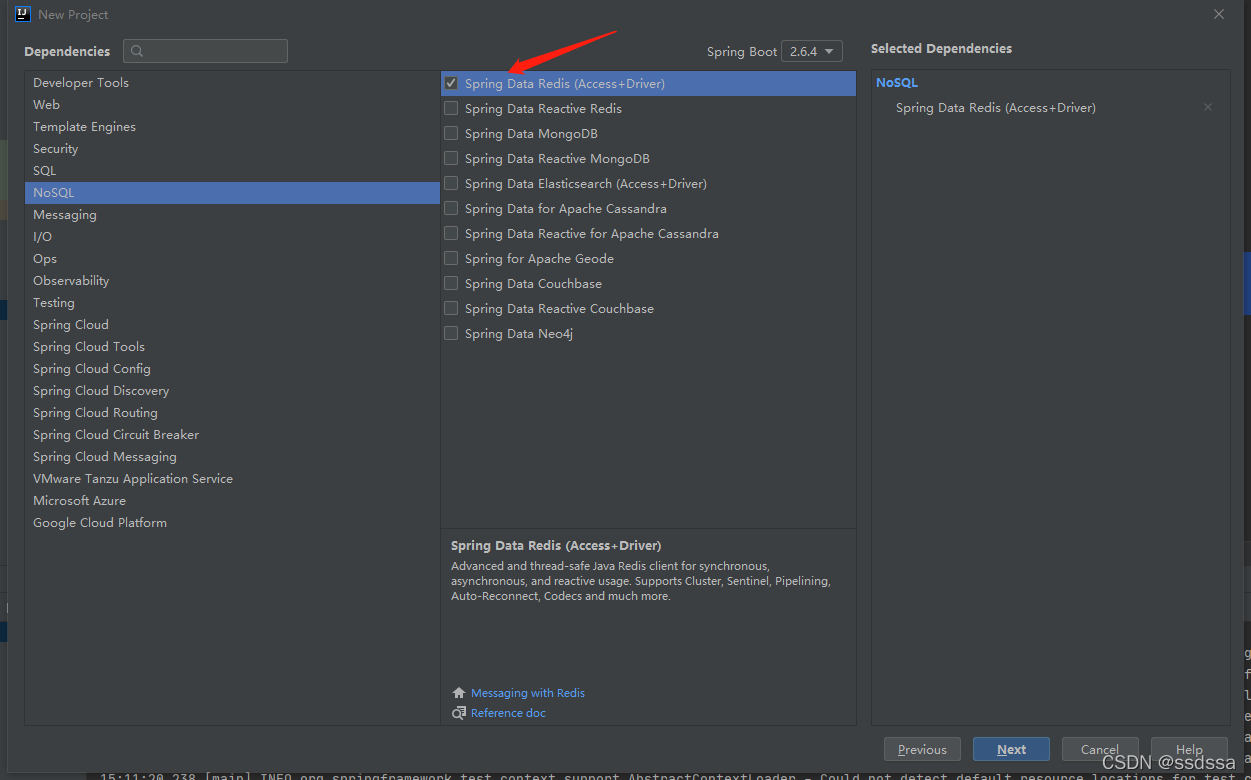The width and height of the screenshot is (1251, 780).
Task: Check Spring Data Reactive Redis checkbox
Action: [451, 109]
